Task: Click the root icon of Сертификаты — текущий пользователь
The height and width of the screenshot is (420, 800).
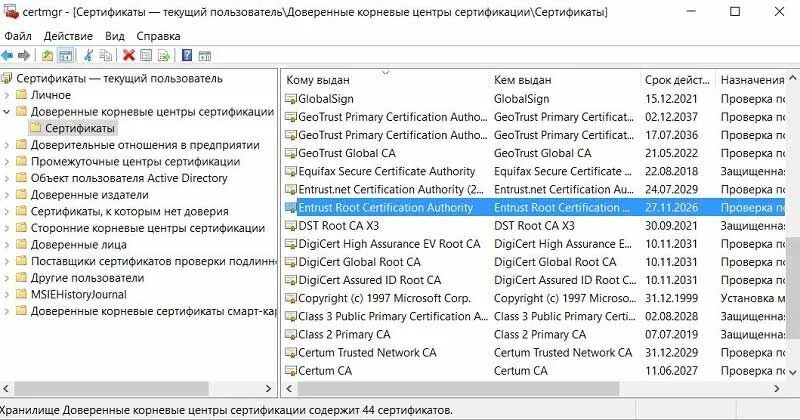Action: pyautogui.click(x=7, y=78)
